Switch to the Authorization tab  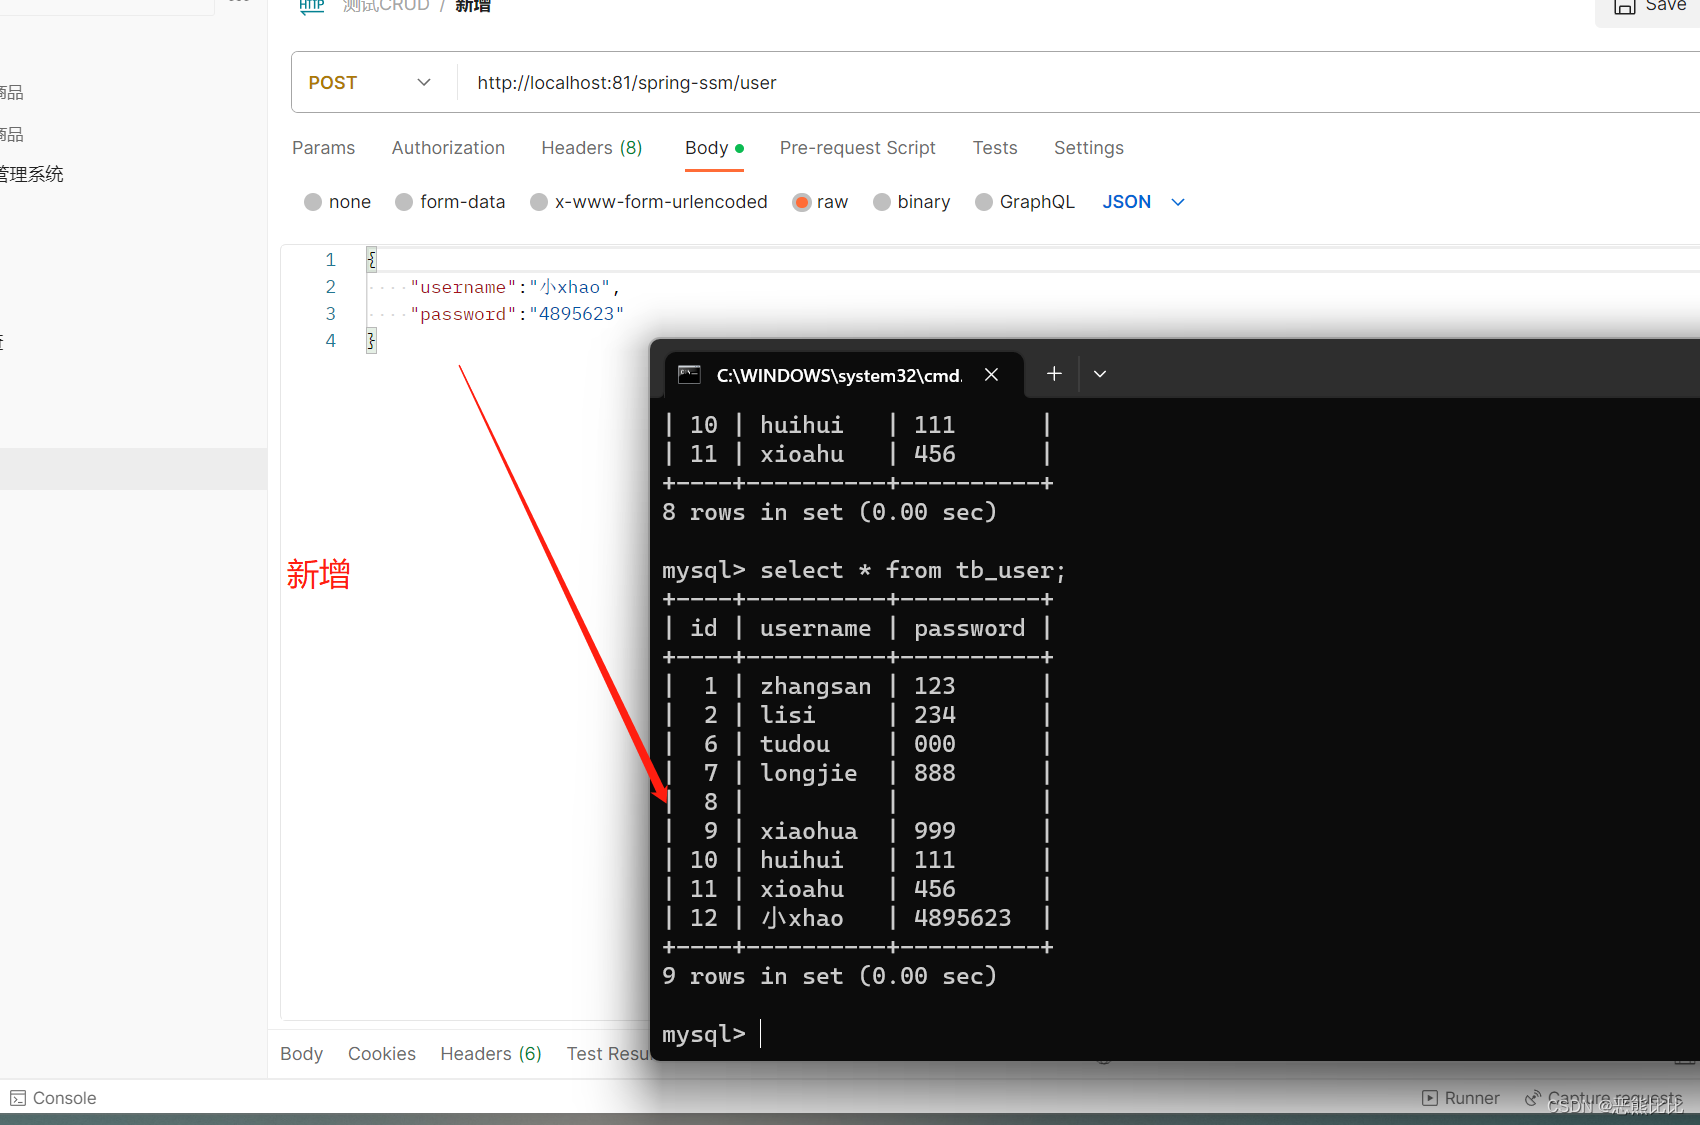pos(448,148)
